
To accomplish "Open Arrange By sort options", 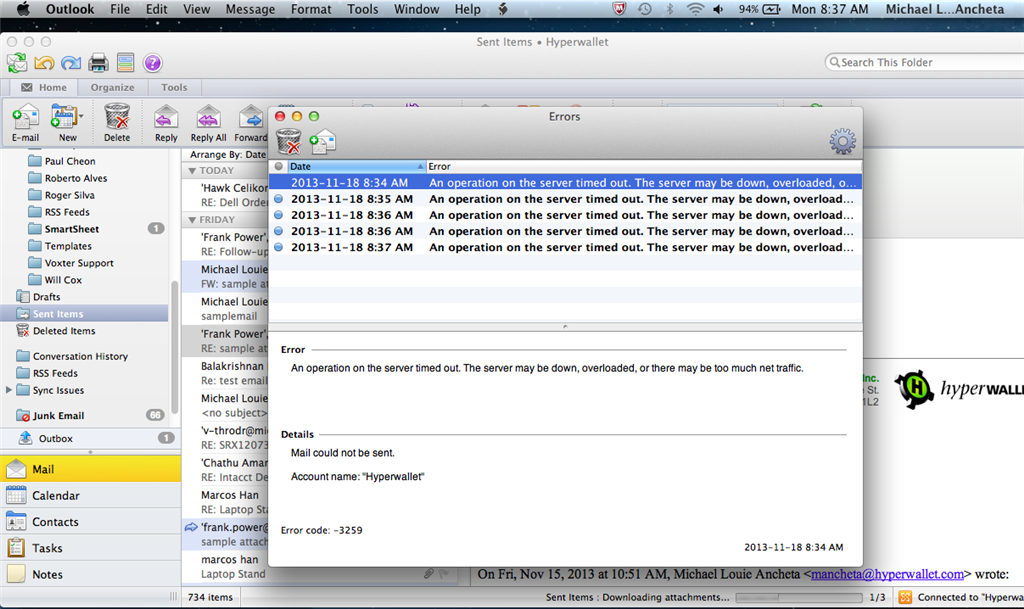I will pos(228,155).
